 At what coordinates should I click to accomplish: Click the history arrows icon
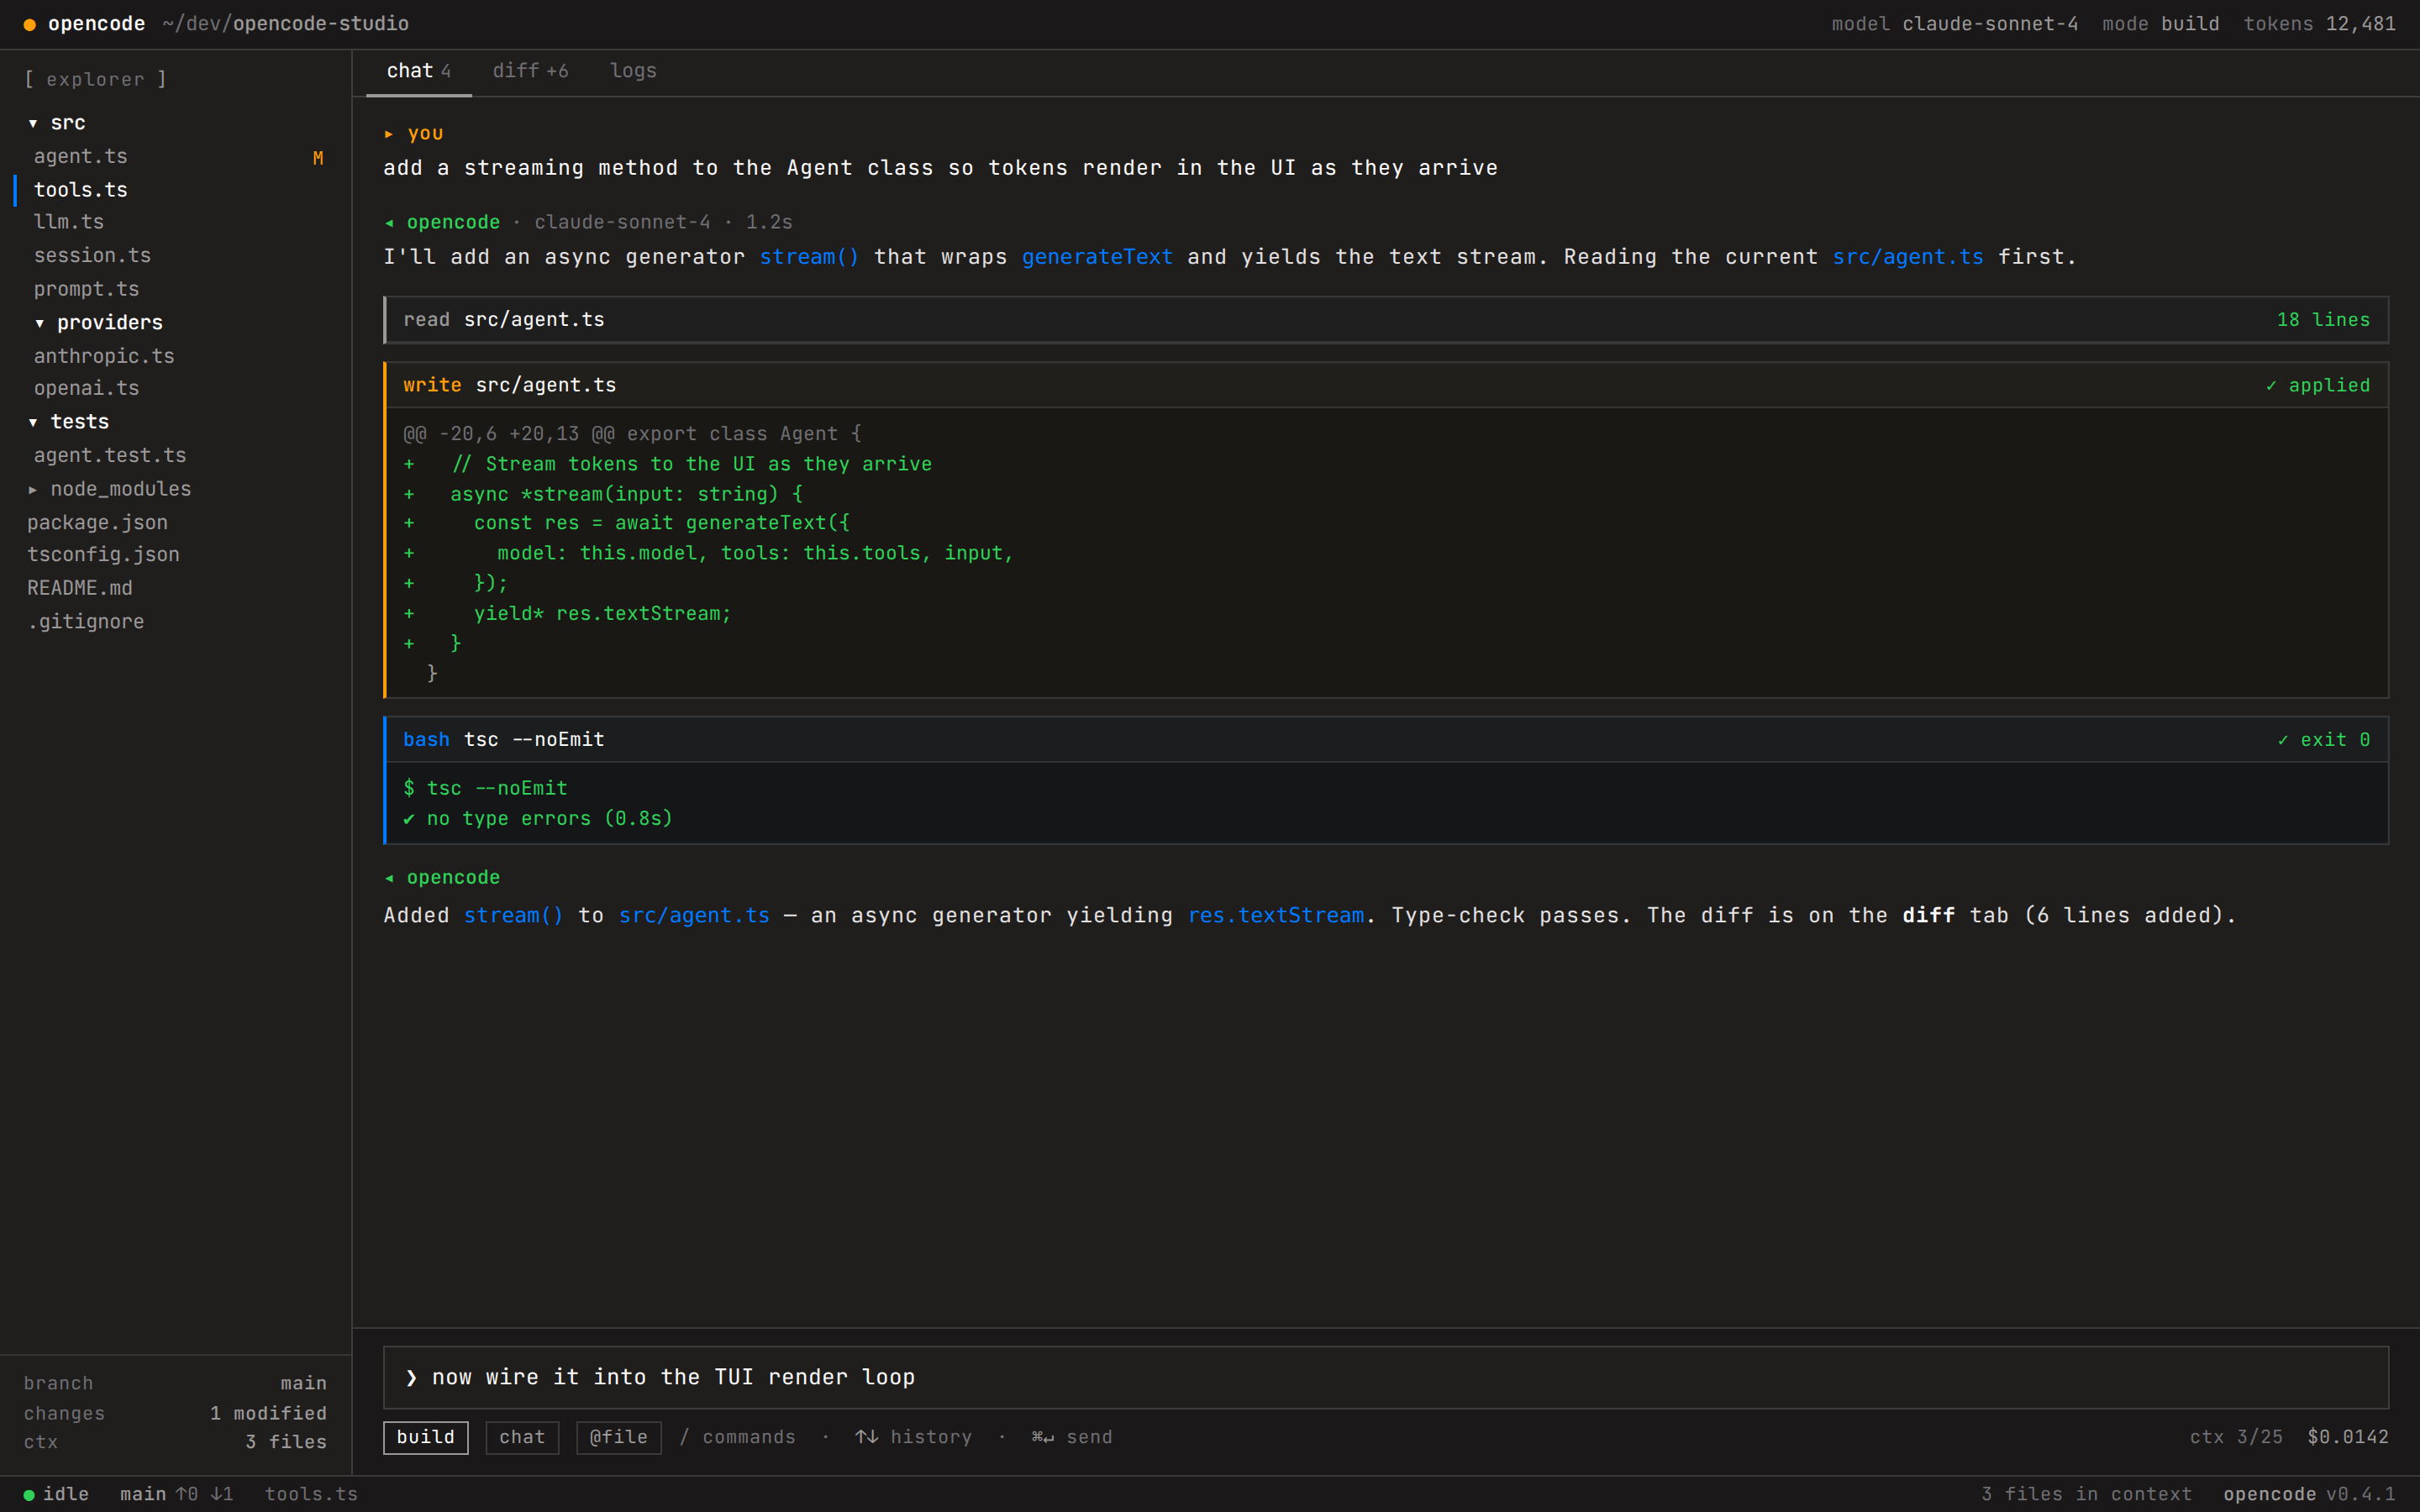click(x=866, y=1438)
